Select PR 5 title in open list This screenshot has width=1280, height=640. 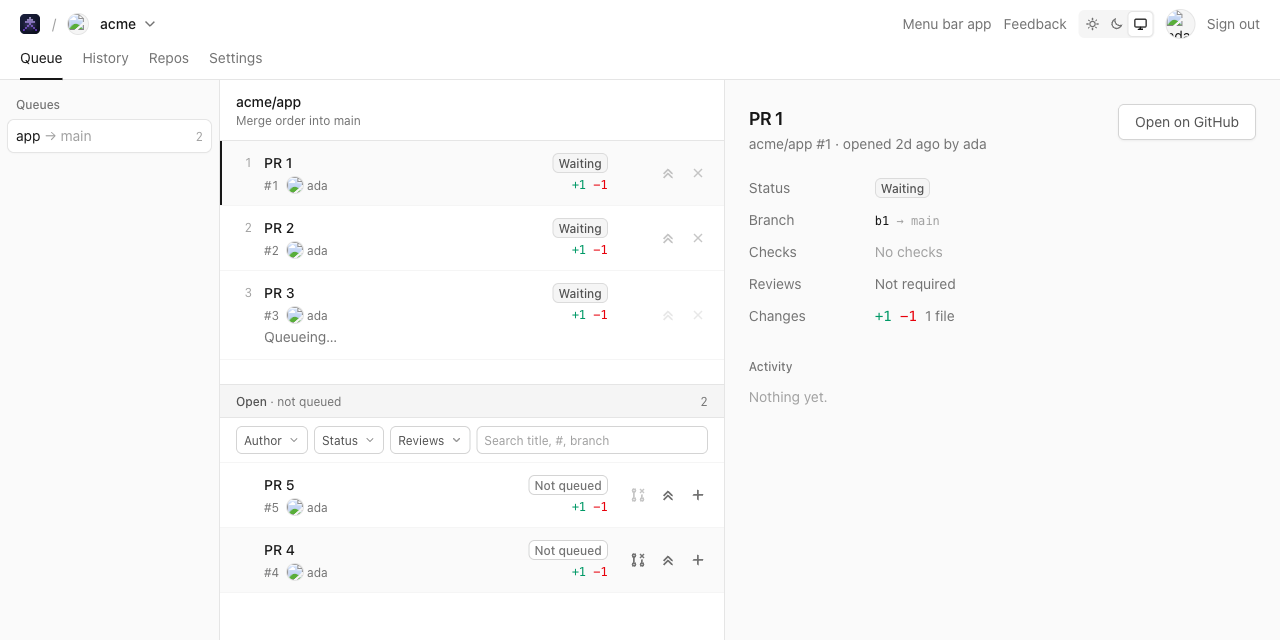point(279,485)
